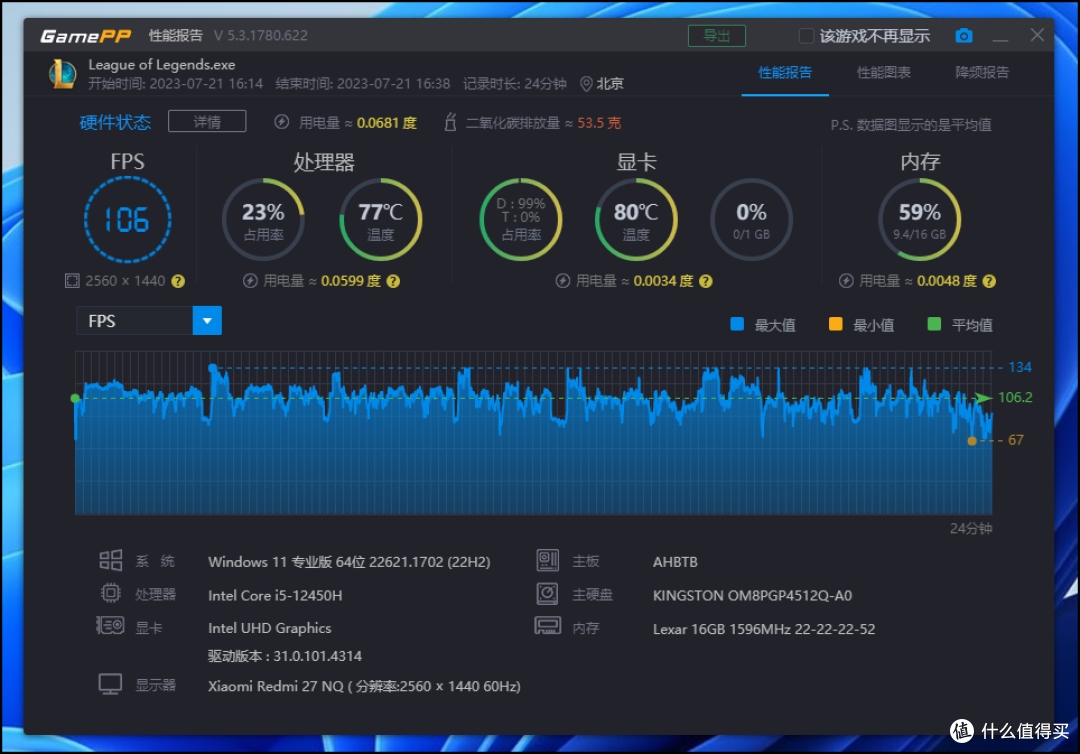Image resolution: width=1080 pixels, height=754 pixels.
Task: Click the Beijing location pin icon
Action: [x=586, y=84]
